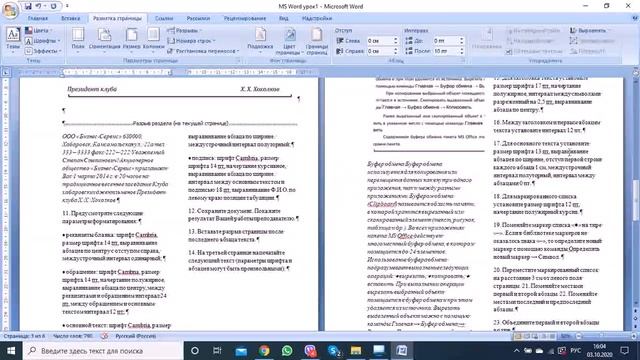Save the document from Quick Access toolbar
This screenshot has width=640, height=360.
point(28,6)
